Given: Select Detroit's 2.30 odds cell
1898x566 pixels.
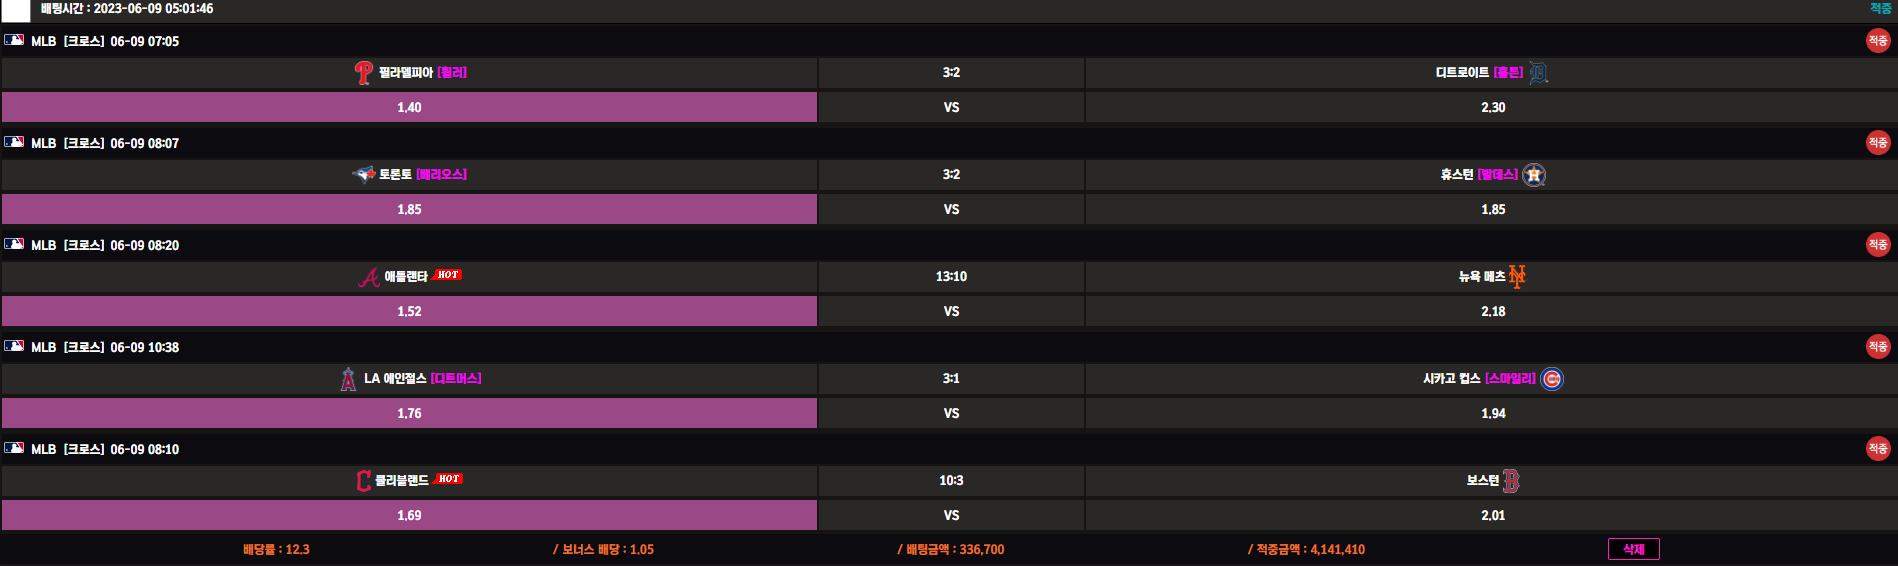Looking at the screenshot, I should click(1492, 107).
